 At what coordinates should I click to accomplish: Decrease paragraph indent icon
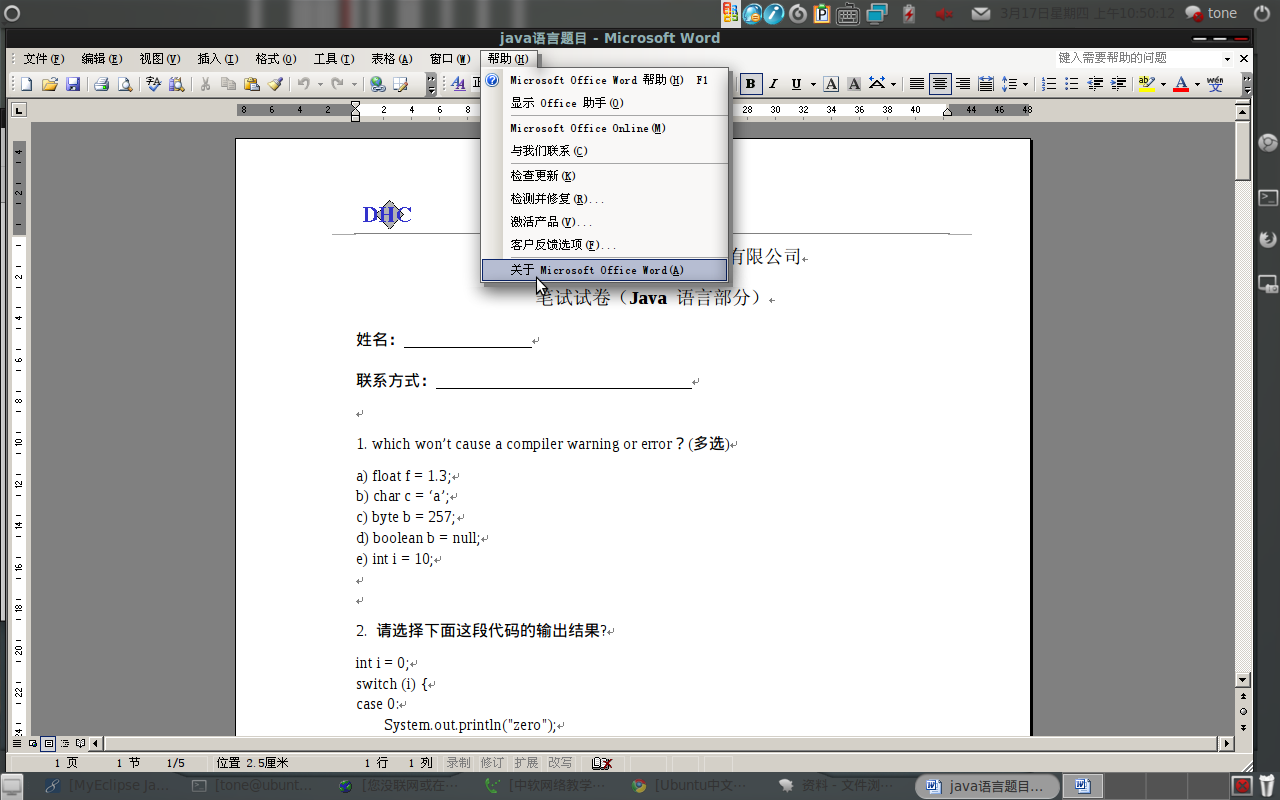click(1096, 85)
